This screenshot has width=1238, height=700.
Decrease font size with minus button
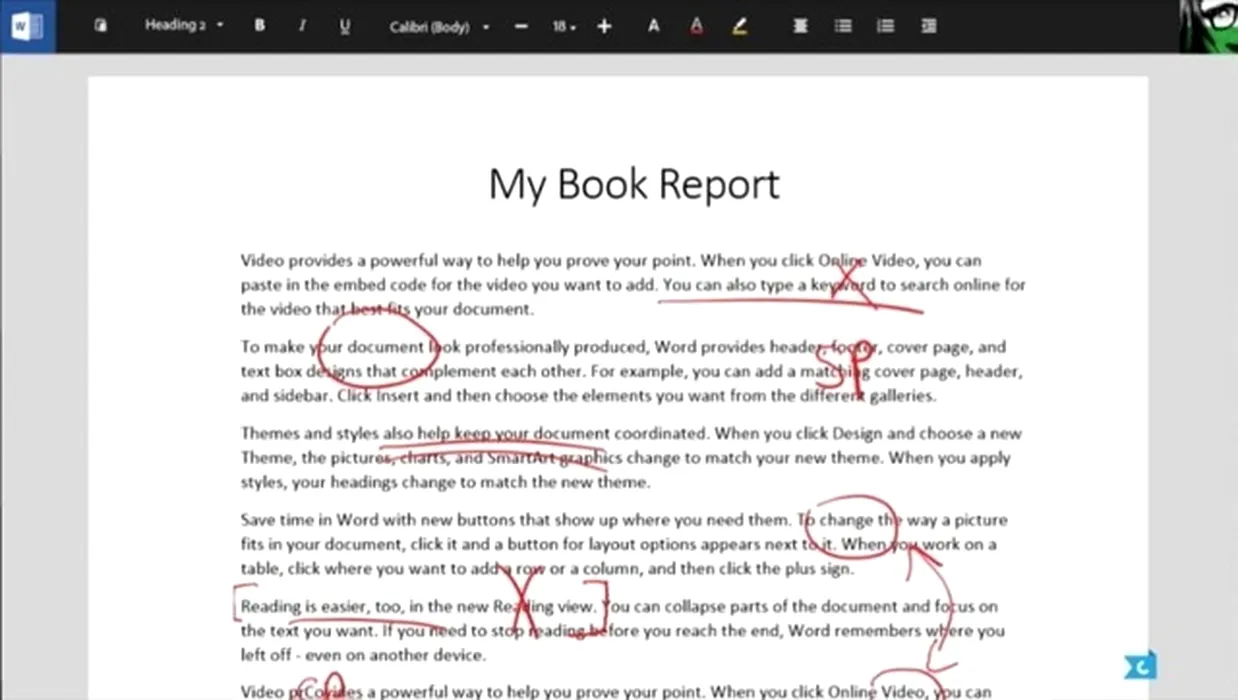pyautogui.click(x=521, y=27)
